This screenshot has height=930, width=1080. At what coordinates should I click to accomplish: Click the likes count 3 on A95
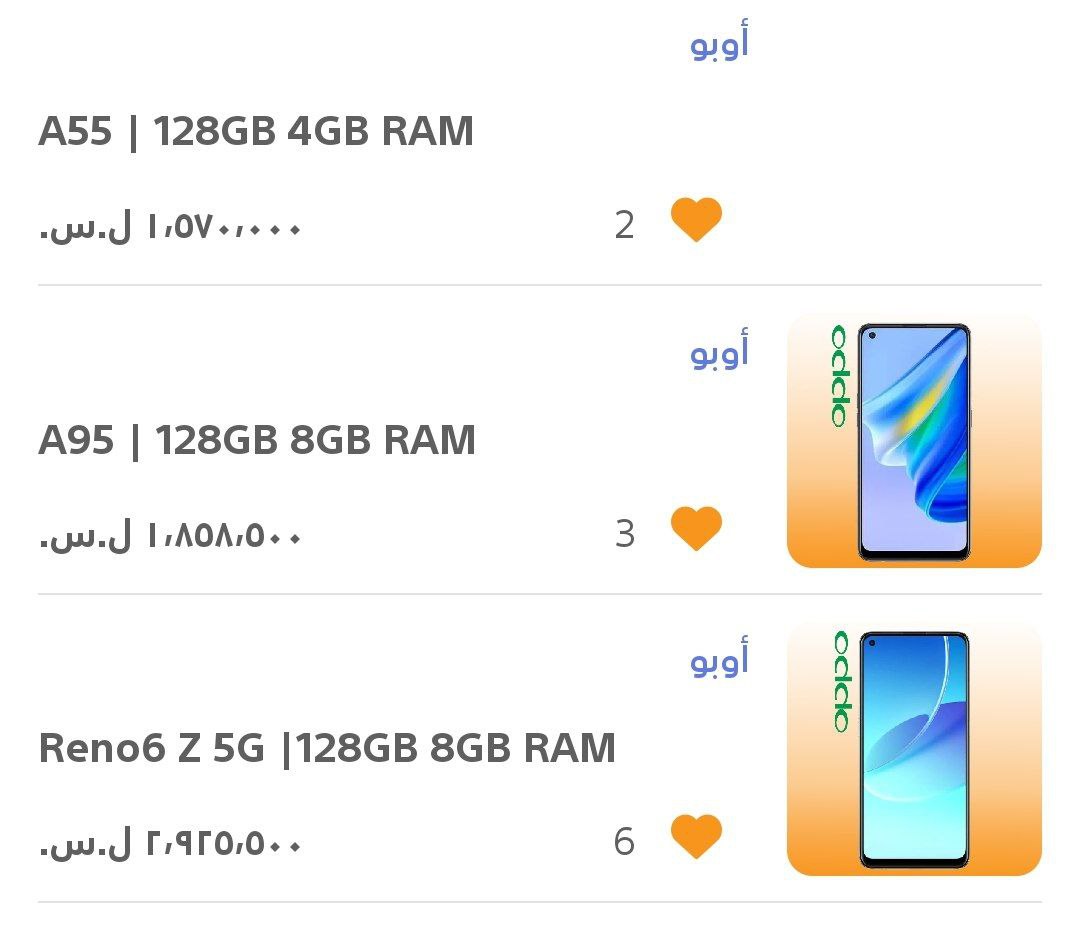[624, 534]
